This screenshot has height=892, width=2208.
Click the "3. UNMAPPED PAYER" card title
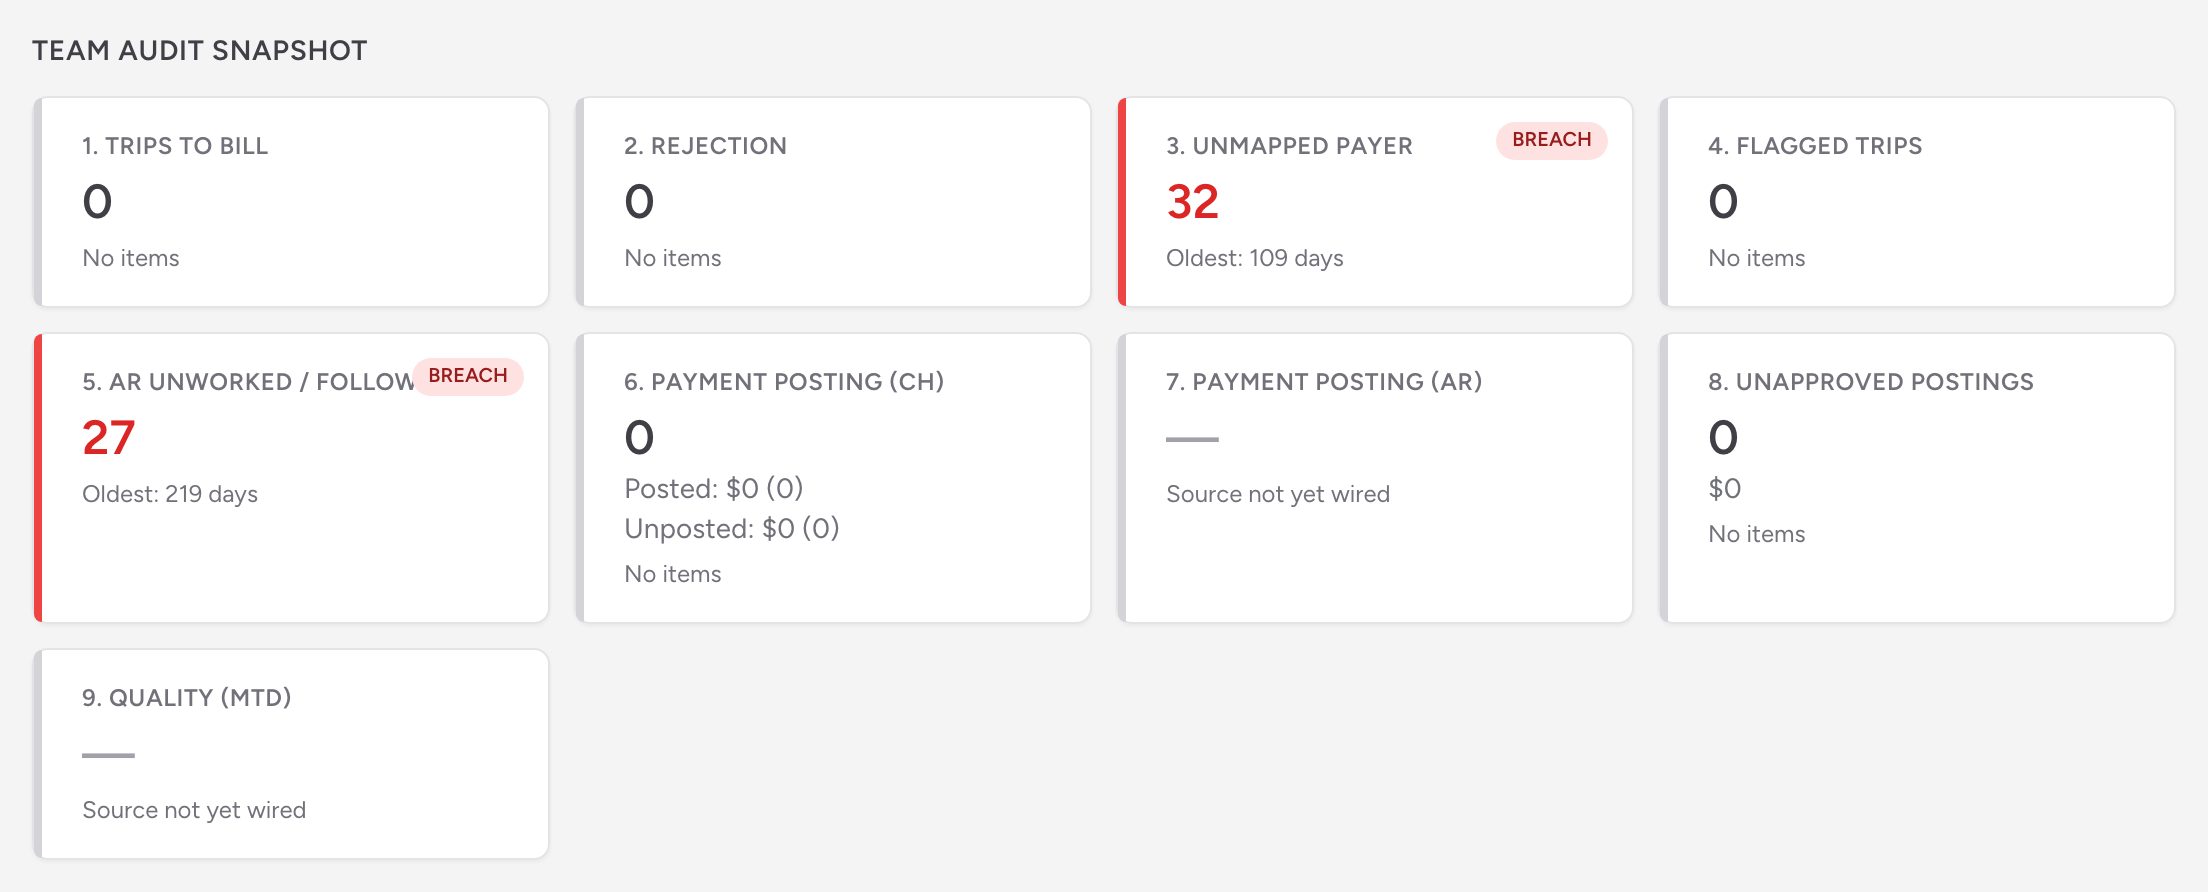[1289, 146]
